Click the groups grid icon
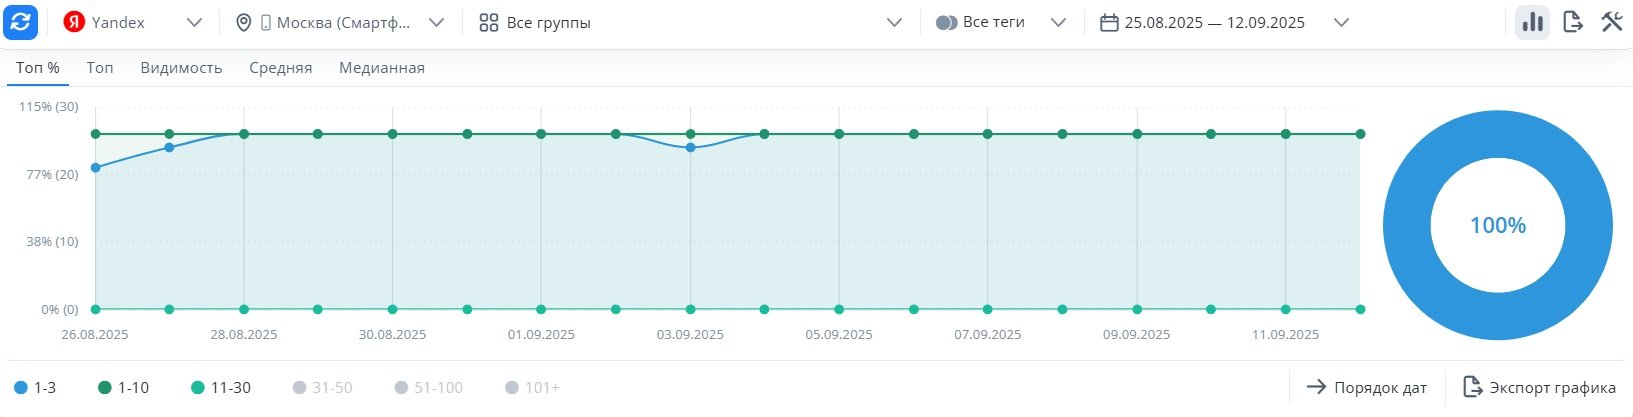1633x417 pixels. (488, 23)
